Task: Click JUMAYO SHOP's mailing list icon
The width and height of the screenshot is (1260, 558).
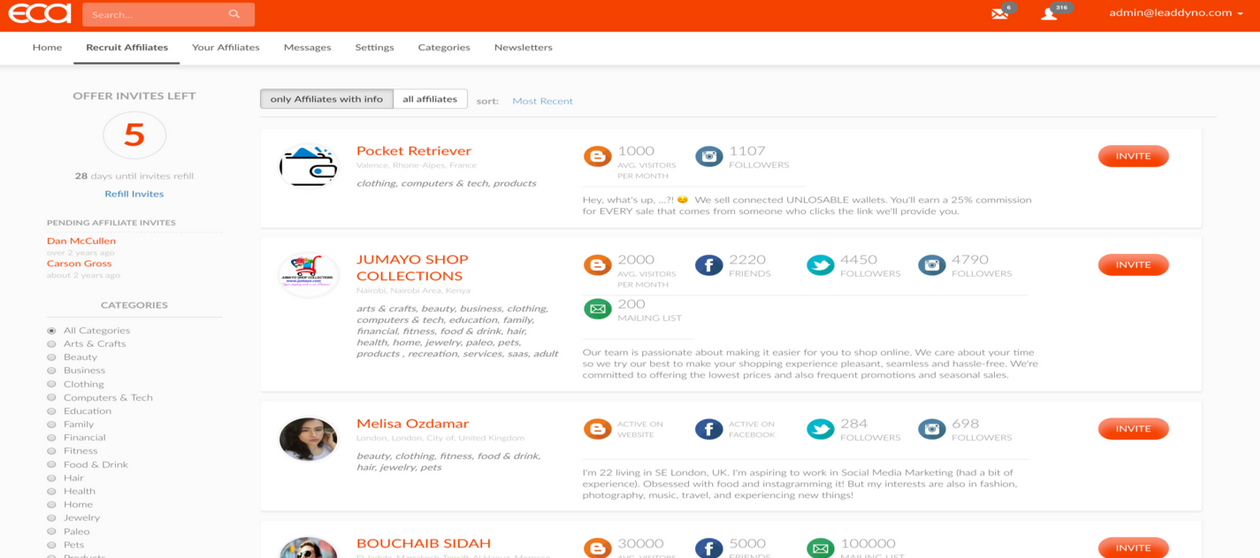Action: tap(597, 309)
